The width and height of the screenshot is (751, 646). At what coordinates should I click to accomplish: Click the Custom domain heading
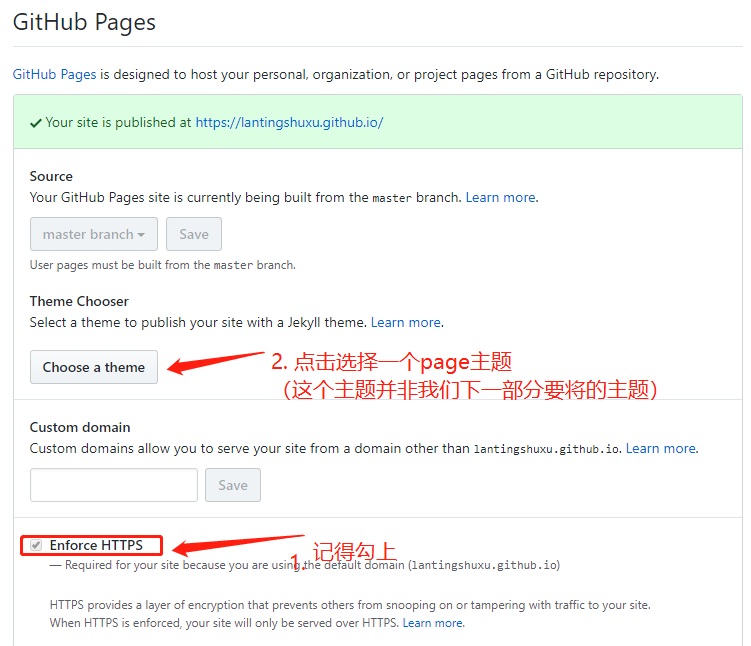(x=80, y=427)
